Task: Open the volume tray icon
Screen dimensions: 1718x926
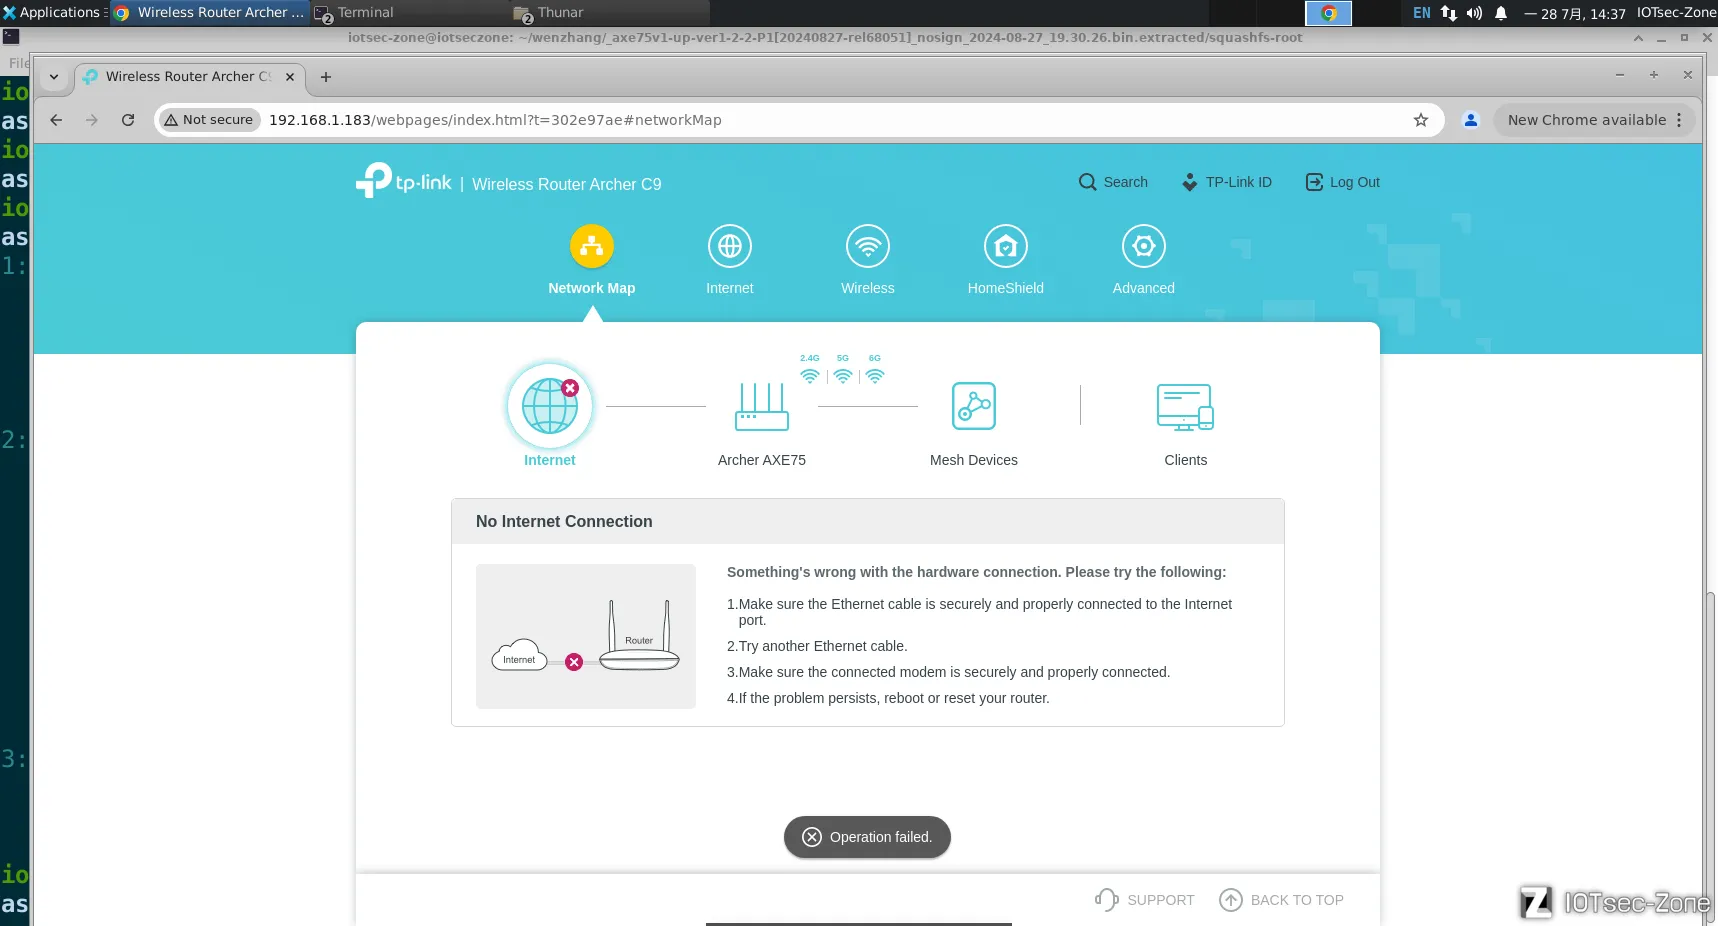Action: [1474, 13]
